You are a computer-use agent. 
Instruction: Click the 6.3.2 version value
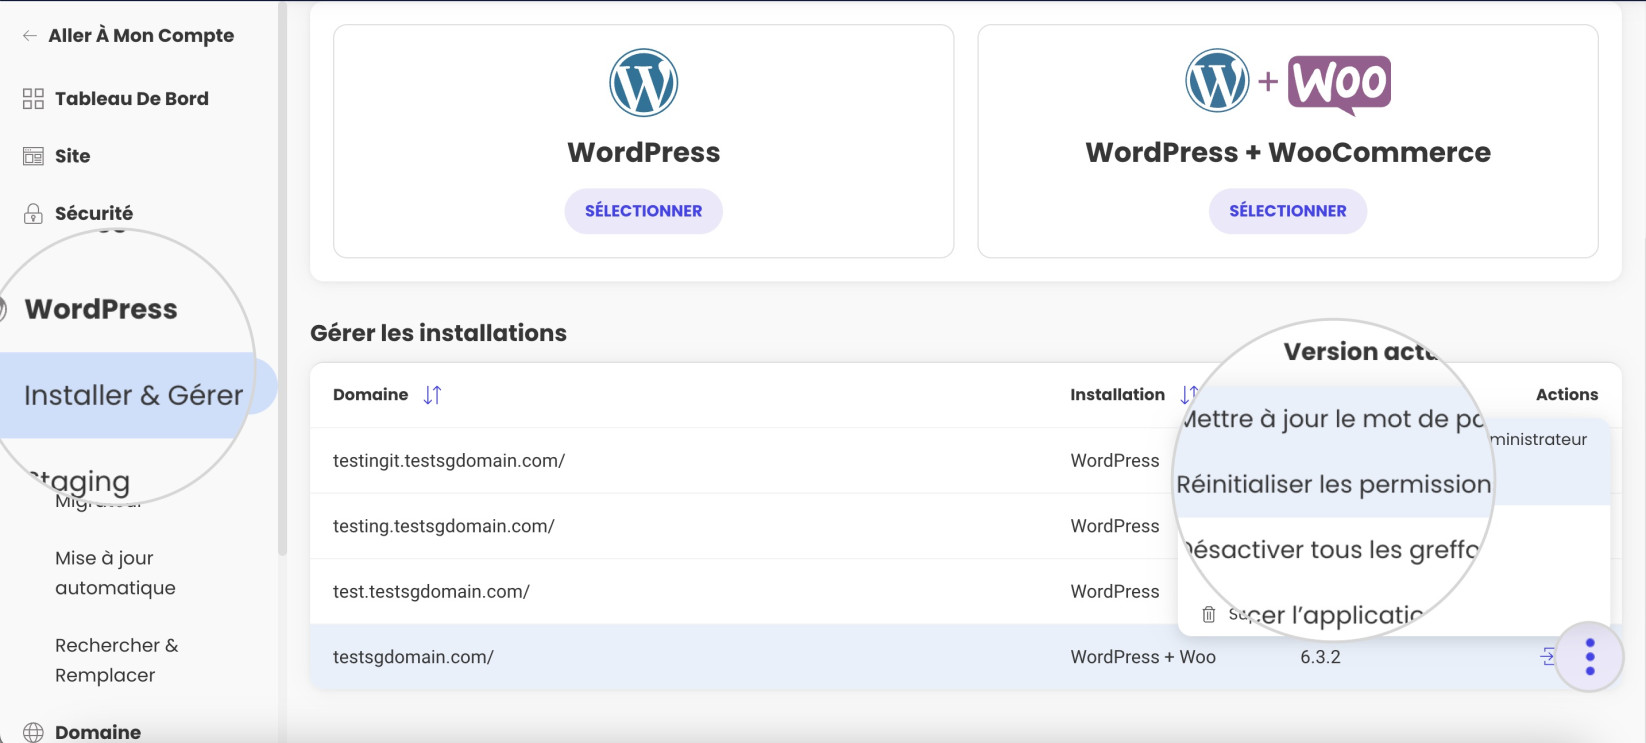click(1320, 657)
